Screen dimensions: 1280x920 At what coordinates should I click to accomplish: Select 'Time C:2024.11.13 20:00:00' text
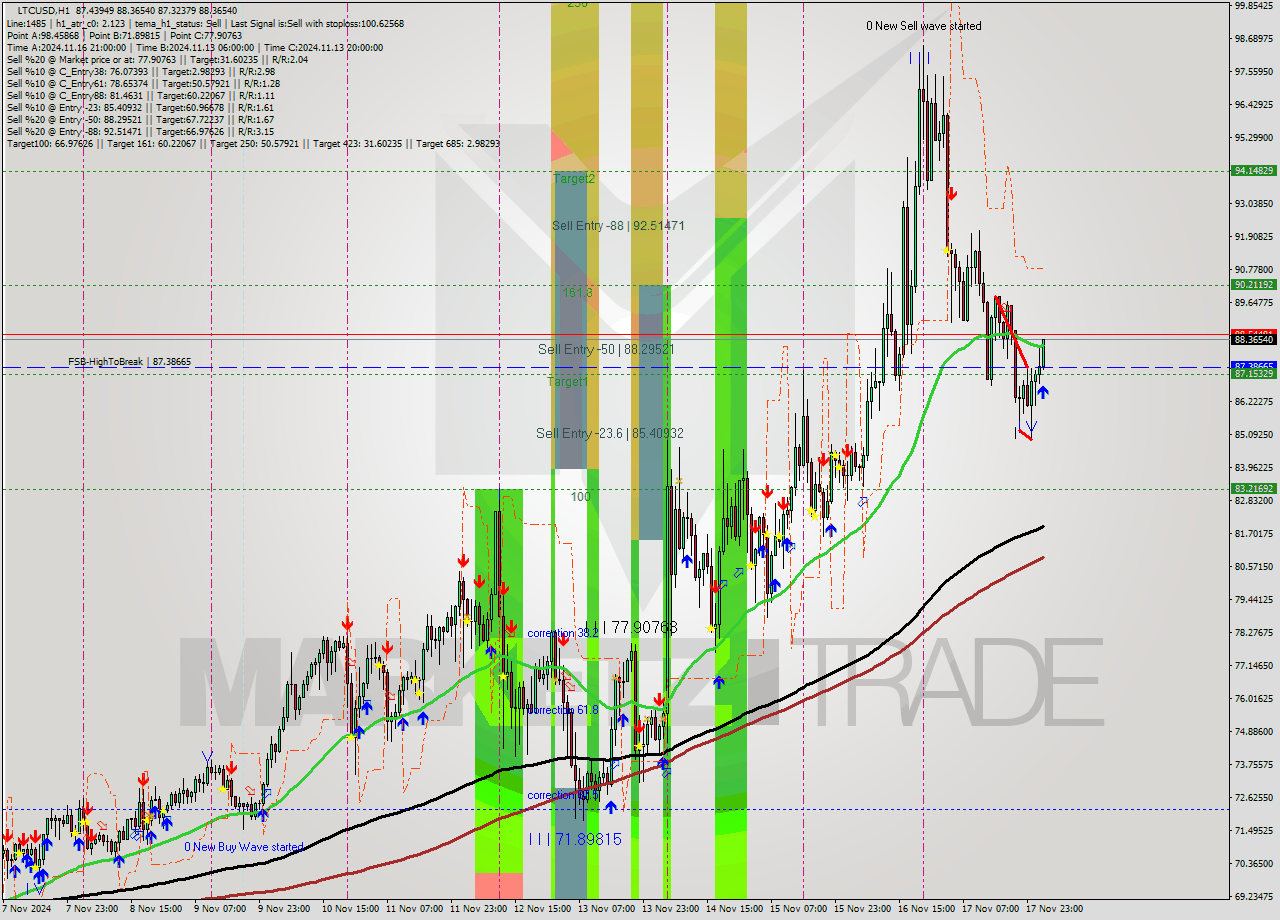pos(326,47)
